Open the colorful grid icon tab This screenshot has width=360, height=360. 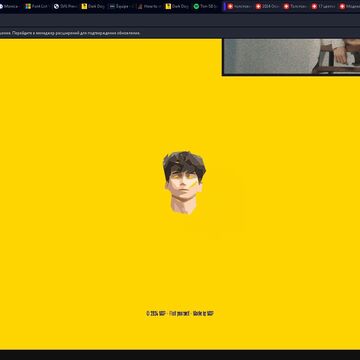tap(37, 6)
